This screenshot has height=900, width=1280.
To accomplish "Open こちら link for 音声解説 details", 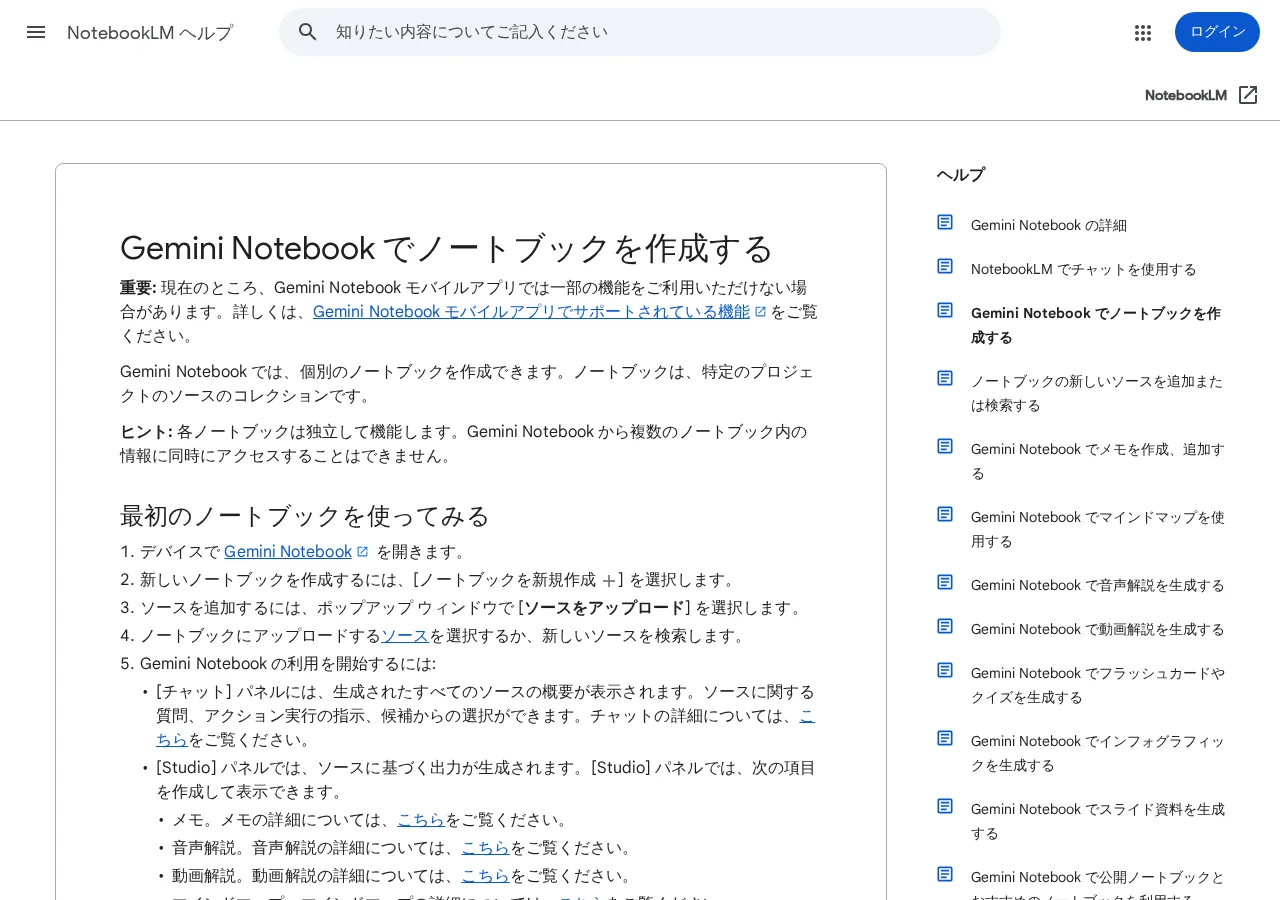I will pos(485,847).
